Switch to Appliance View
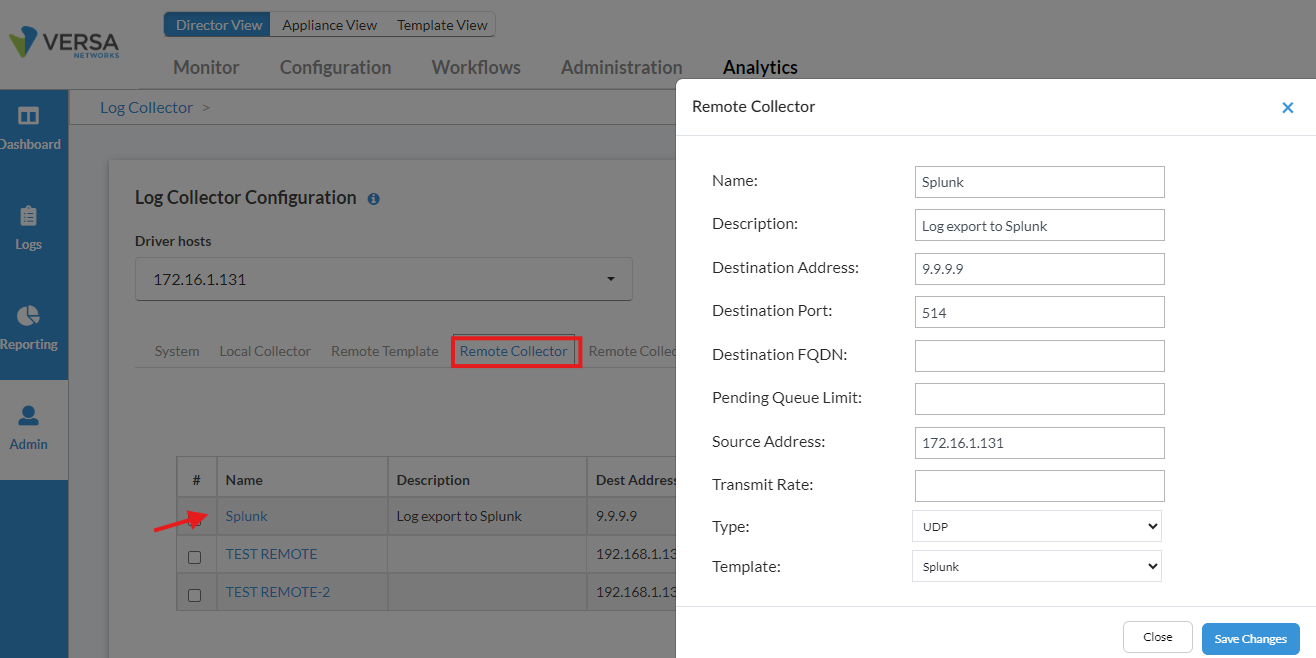Screen dimensions: 1316x658 coord(330,25)
